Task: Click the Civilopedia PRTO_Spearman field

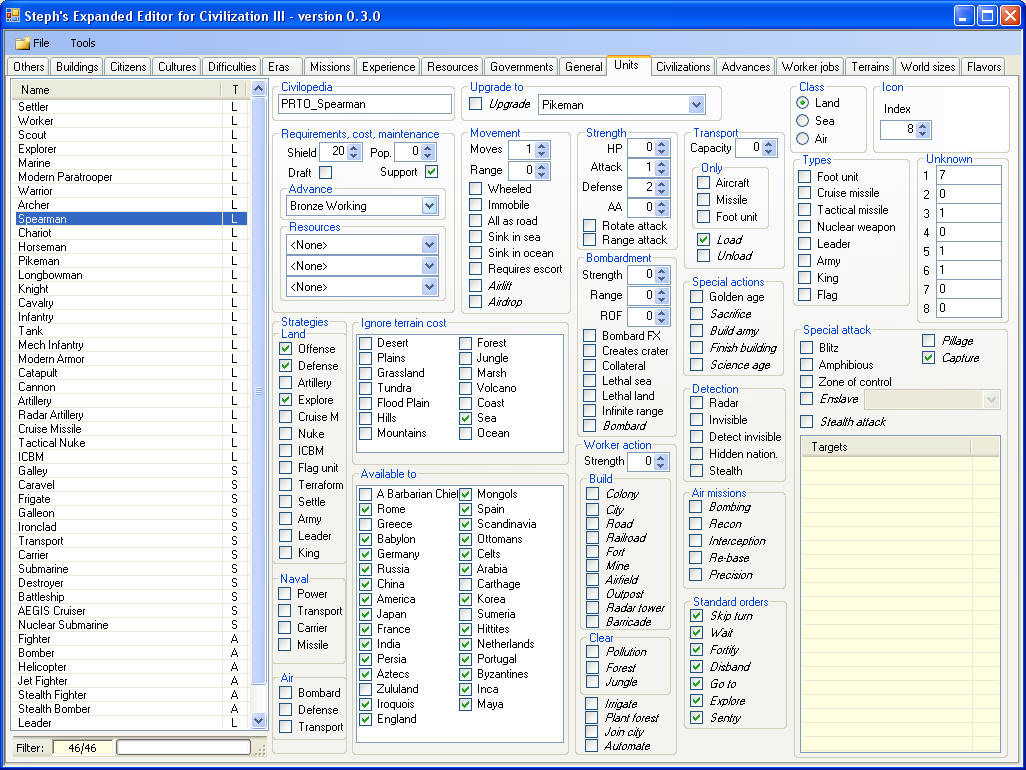Action: pos(364,104)
